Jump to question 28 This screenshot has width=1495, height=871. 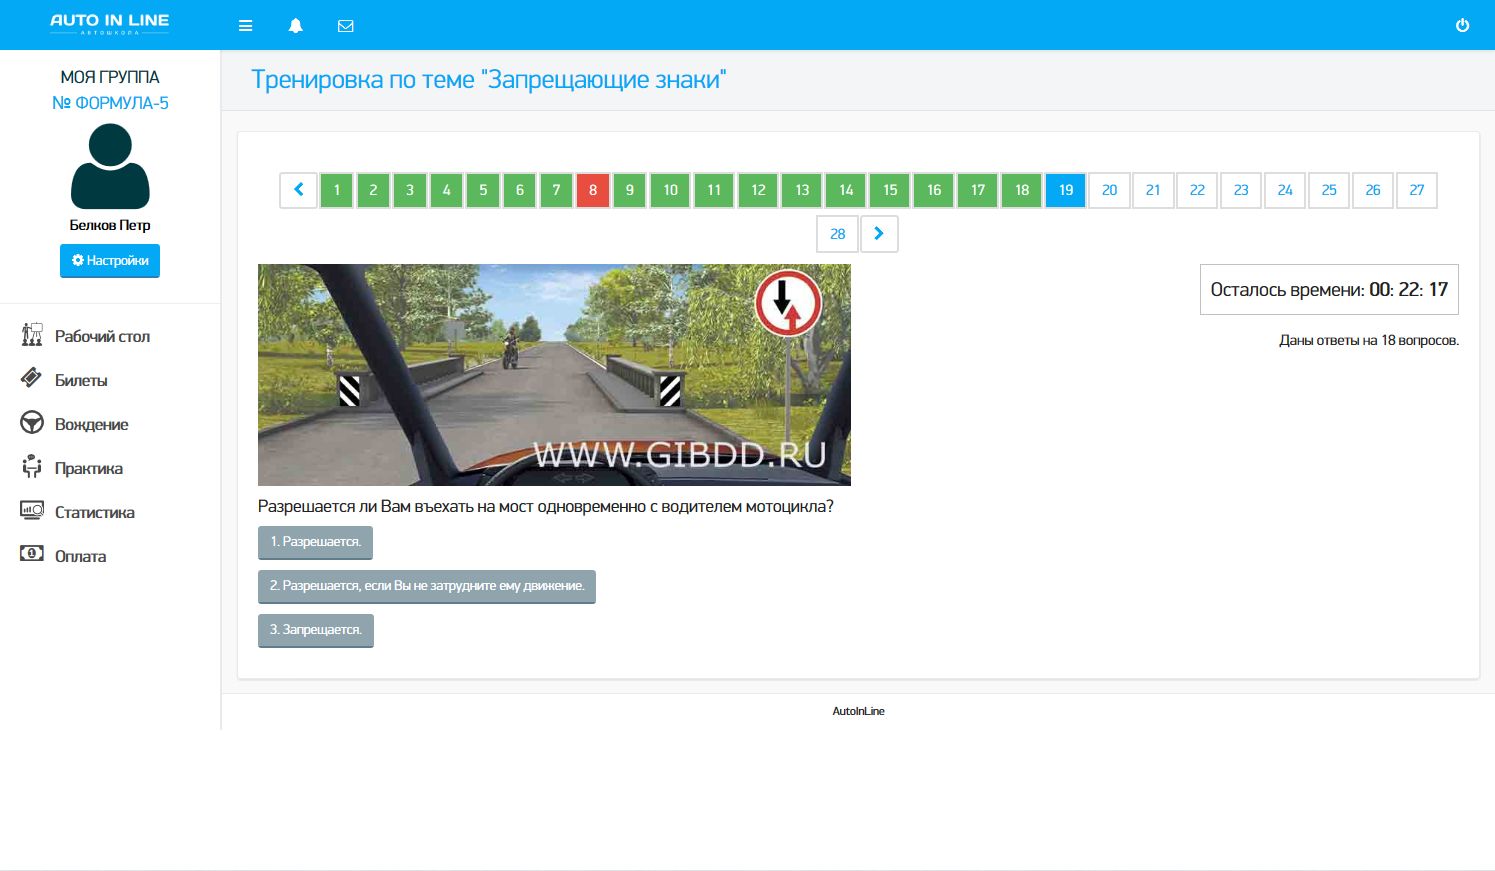click(x=838, y=234)
